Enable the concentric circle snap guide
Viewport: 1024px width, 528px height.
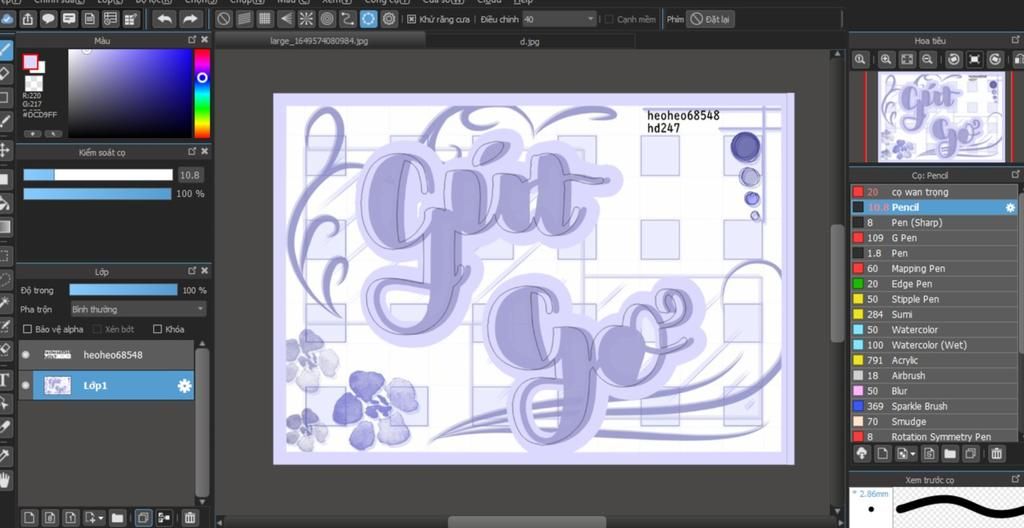point(327,19)
